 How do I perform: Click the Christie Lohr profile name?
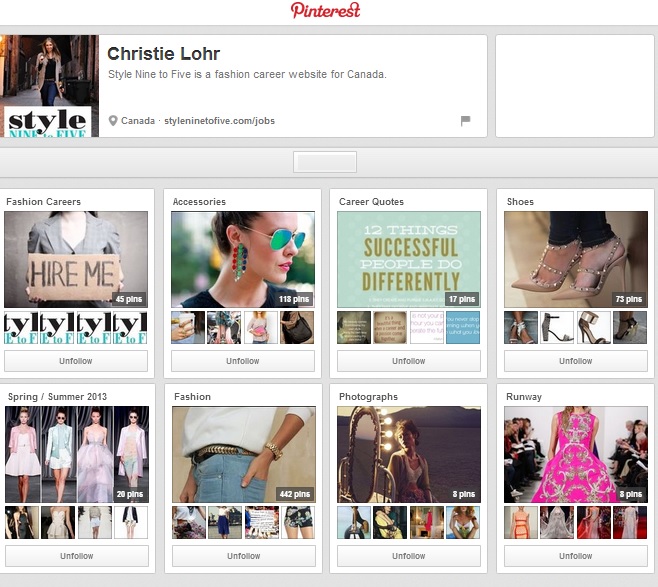point(163,54)
